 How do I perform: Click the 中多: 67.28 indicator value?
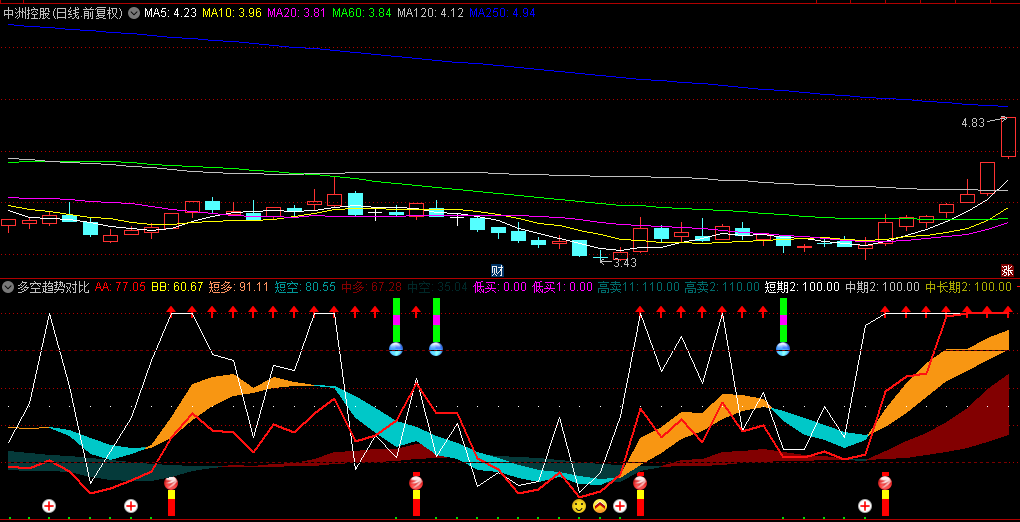point(371,287)
